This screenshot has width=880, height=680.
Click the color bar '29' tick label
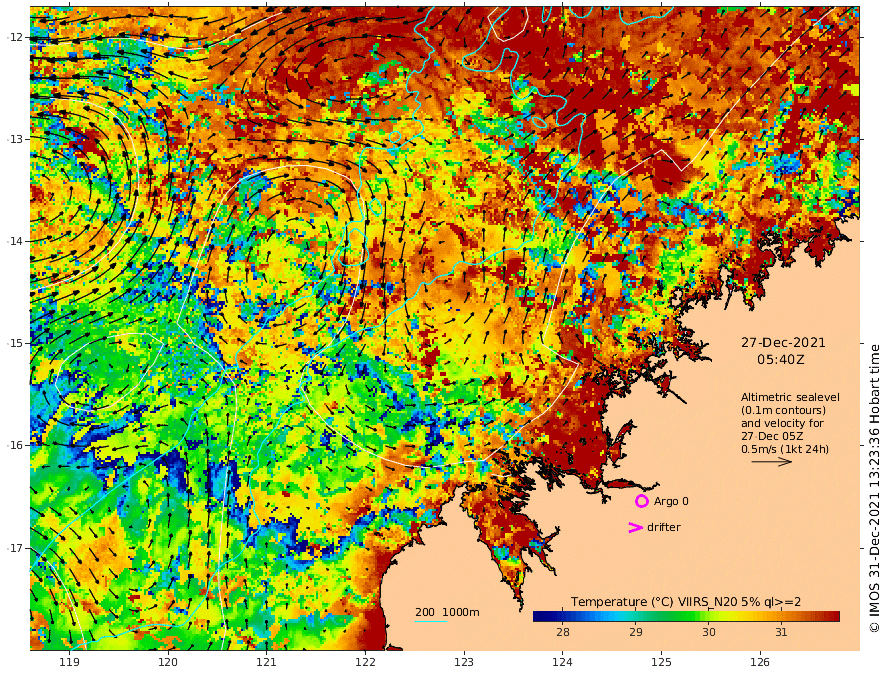coord(635,632)
